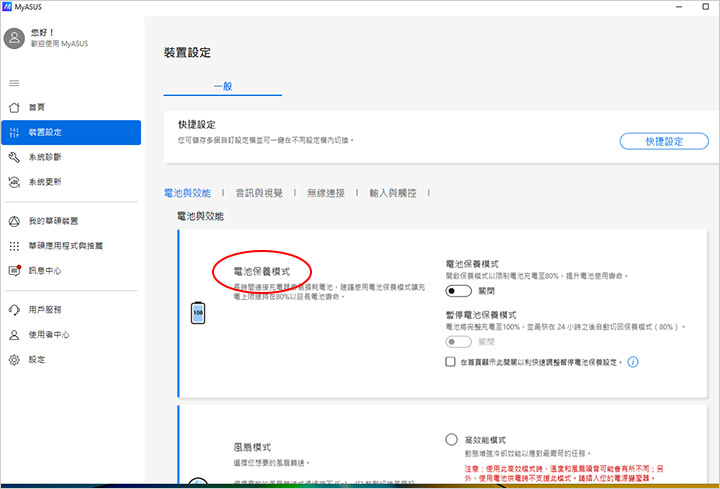Click the message icon for 訊息中心
Viewport: 720px width, 489px height.
[x=15, y=270]
